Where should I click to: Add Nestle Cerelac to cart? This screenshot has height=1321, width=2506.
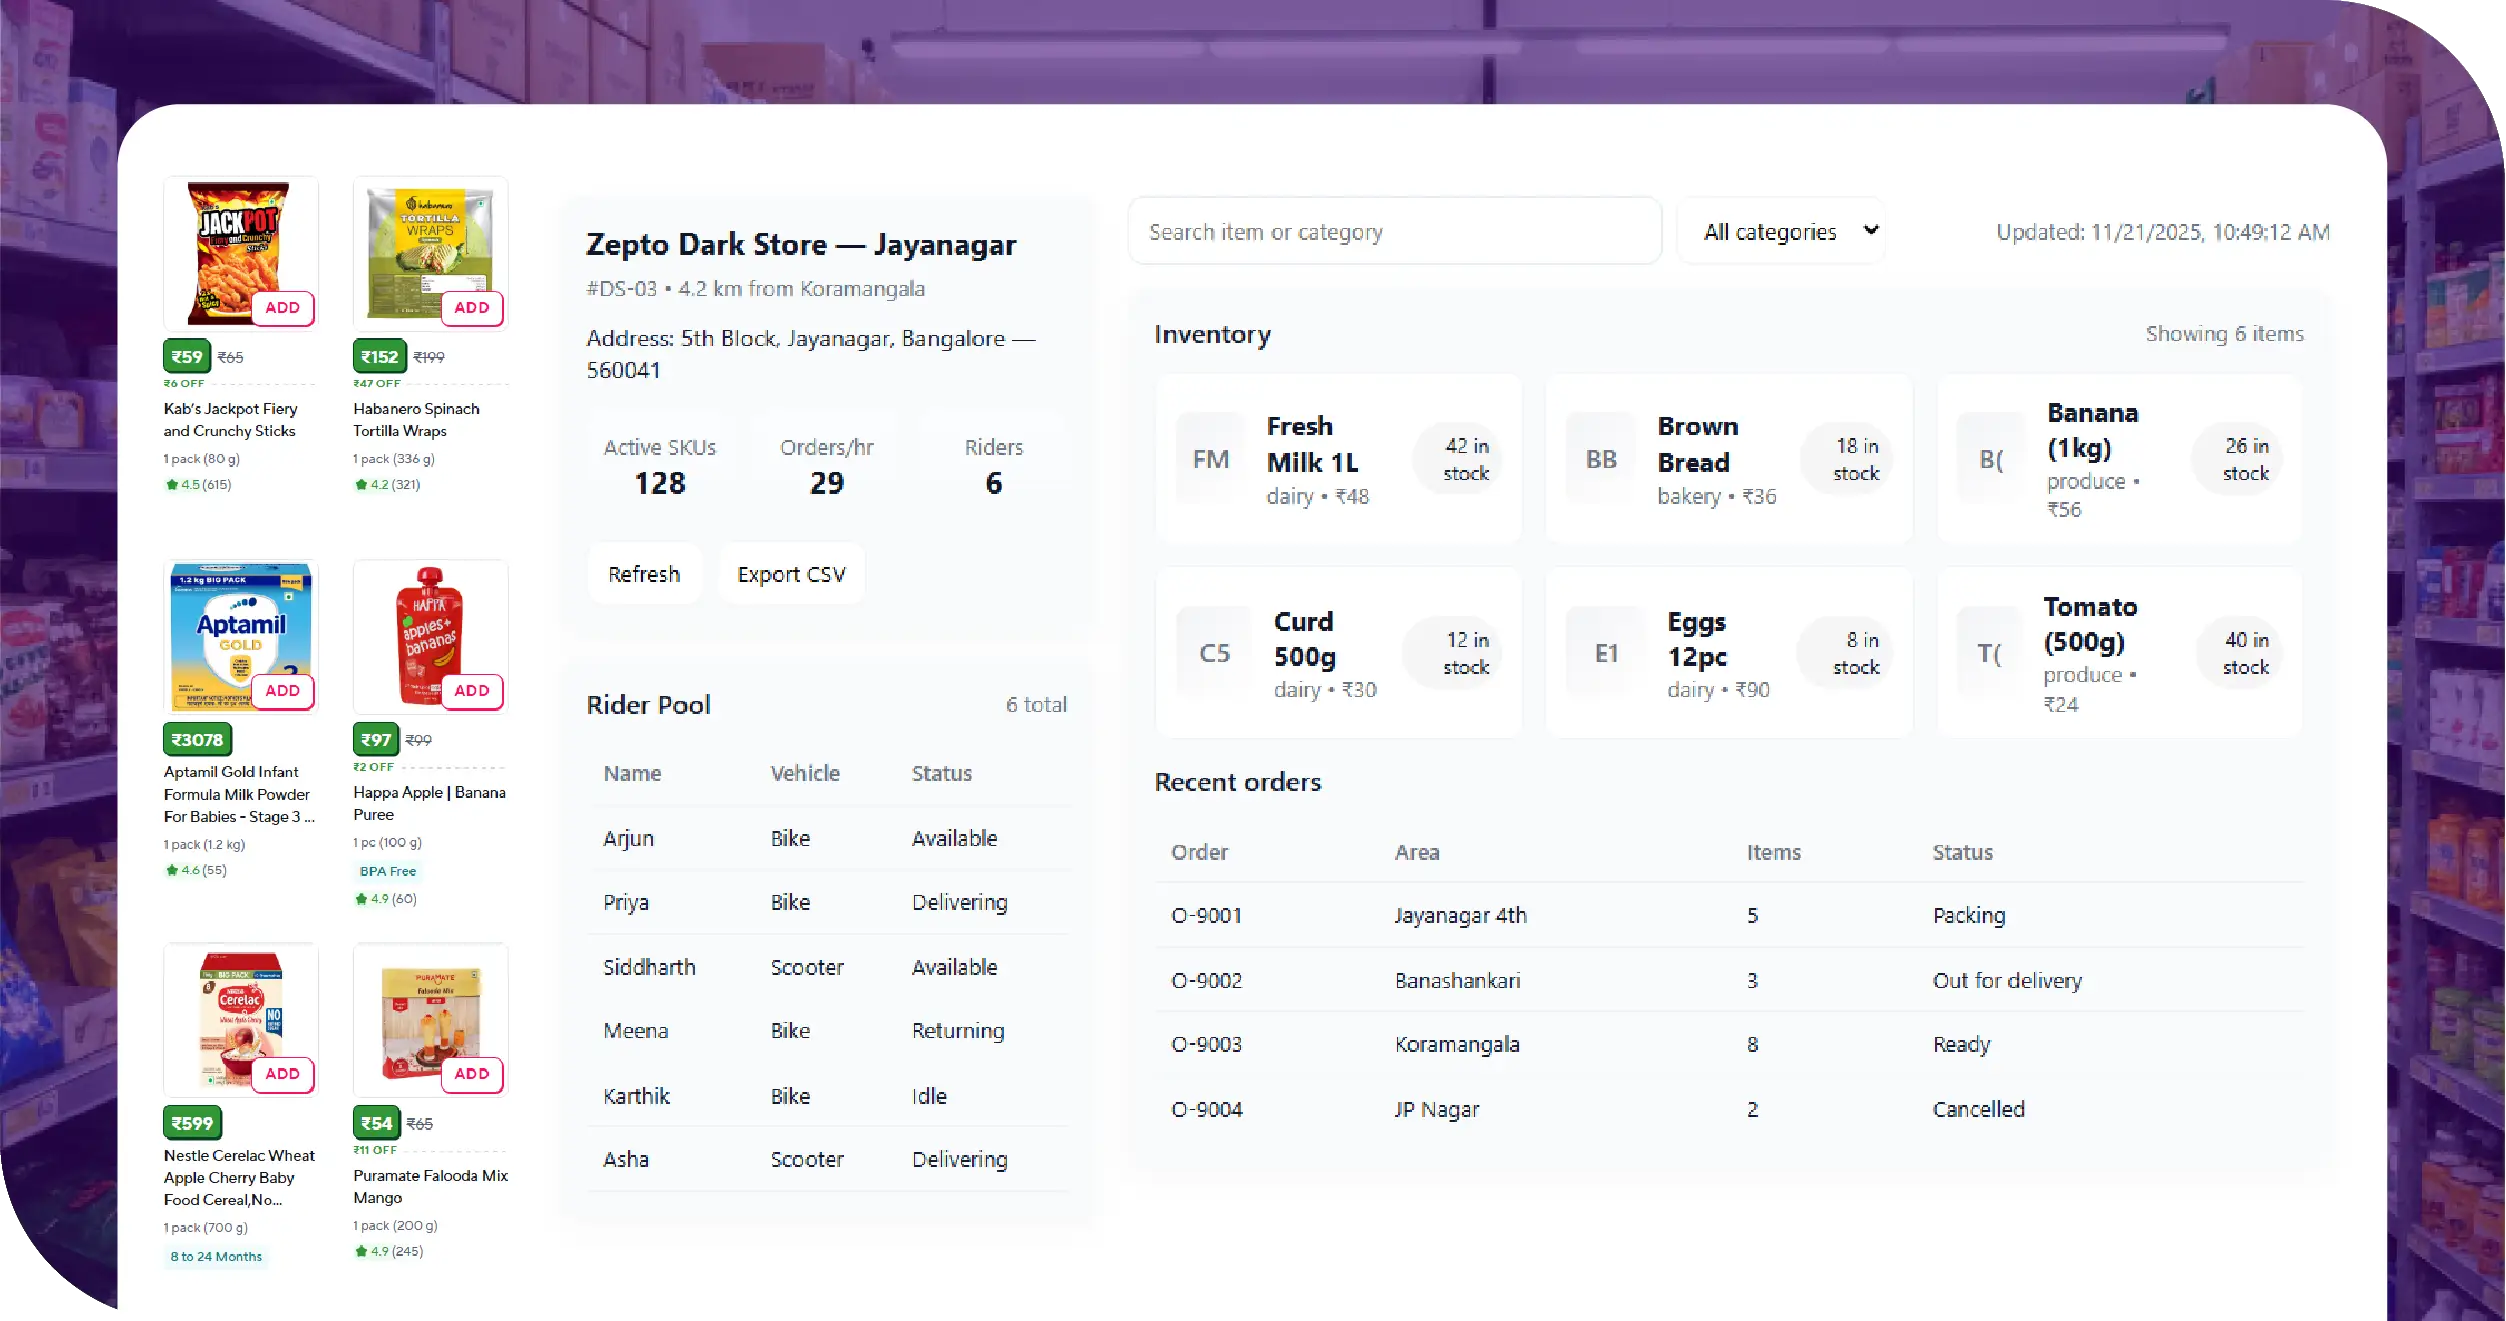click(282, 1074)
